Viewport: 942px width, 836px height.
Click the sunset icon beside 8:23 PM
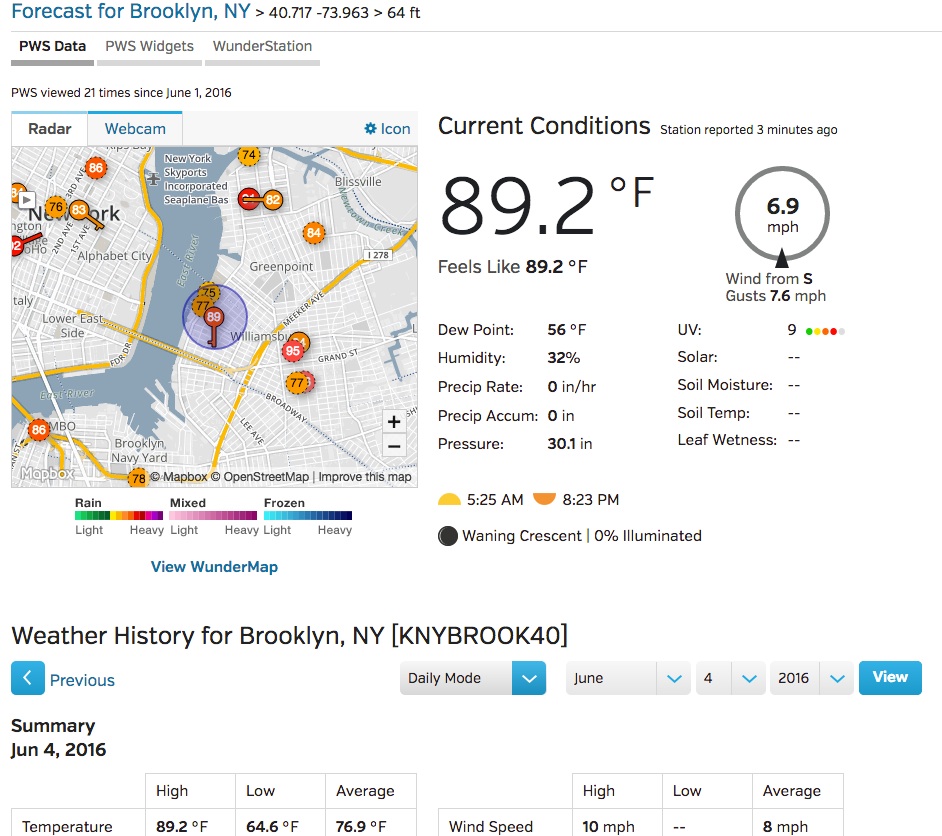click(544, 499)
